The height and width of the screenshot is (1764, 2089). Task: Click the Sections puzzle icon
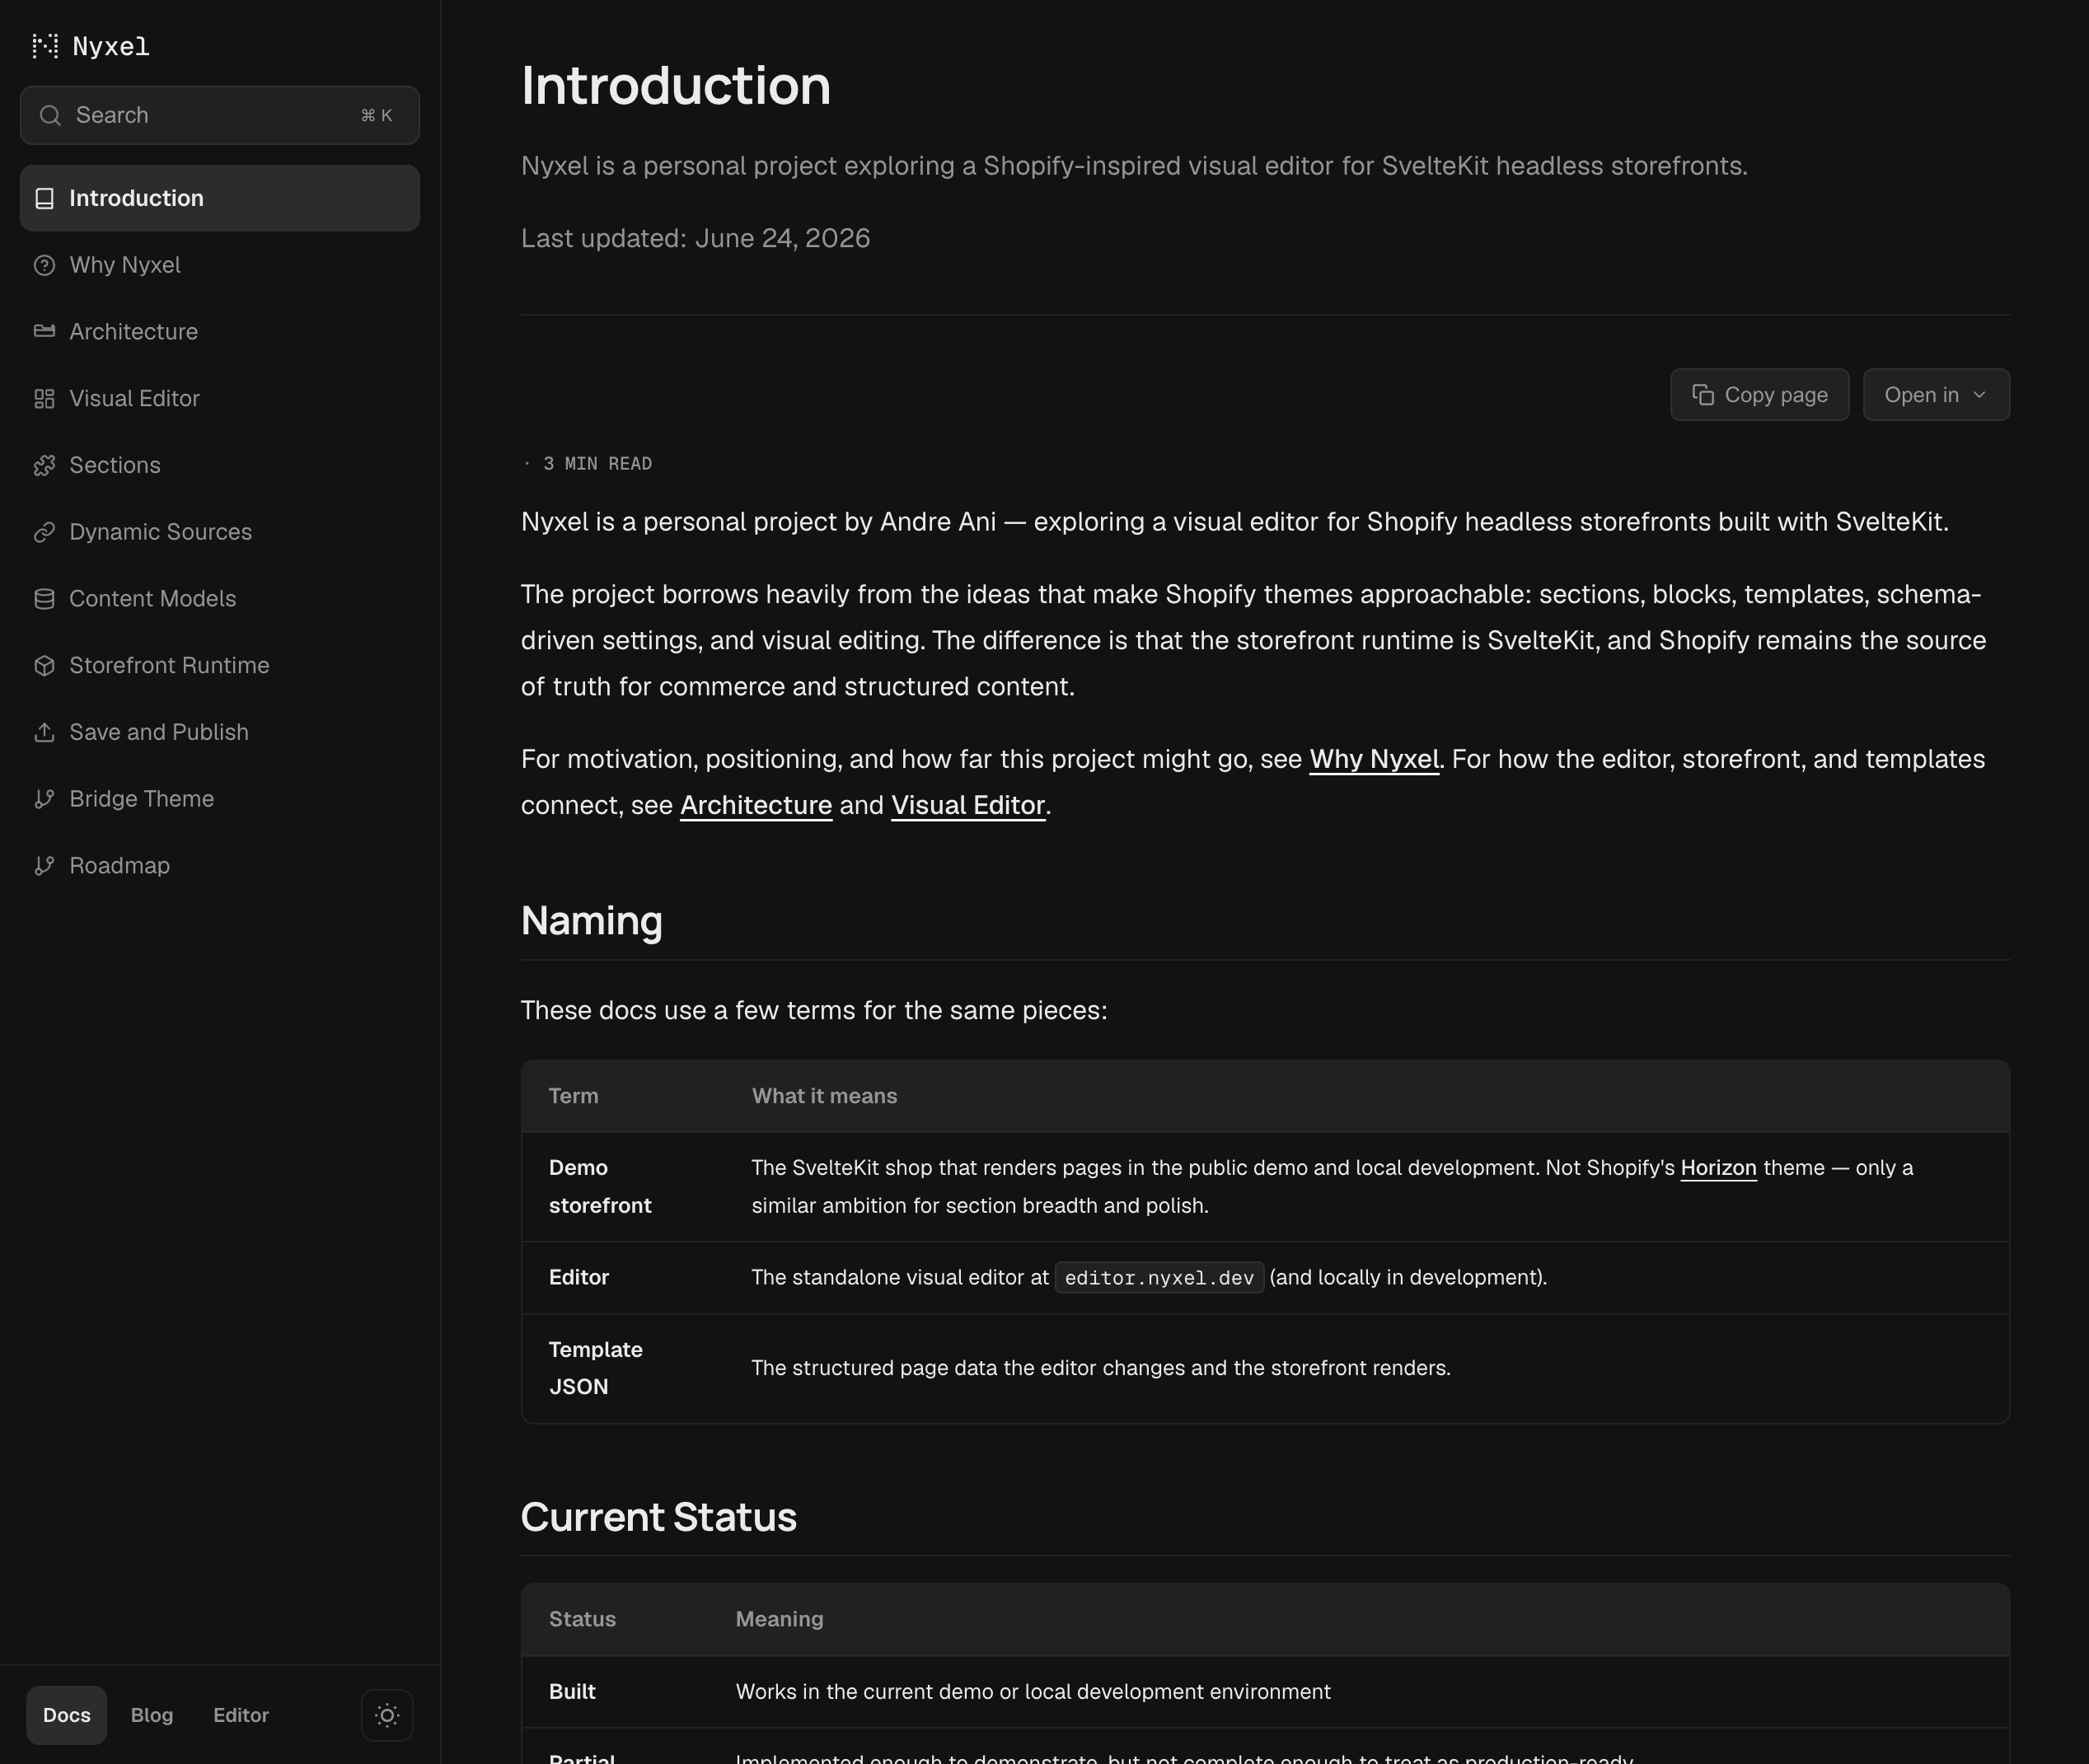click(44, 465)
